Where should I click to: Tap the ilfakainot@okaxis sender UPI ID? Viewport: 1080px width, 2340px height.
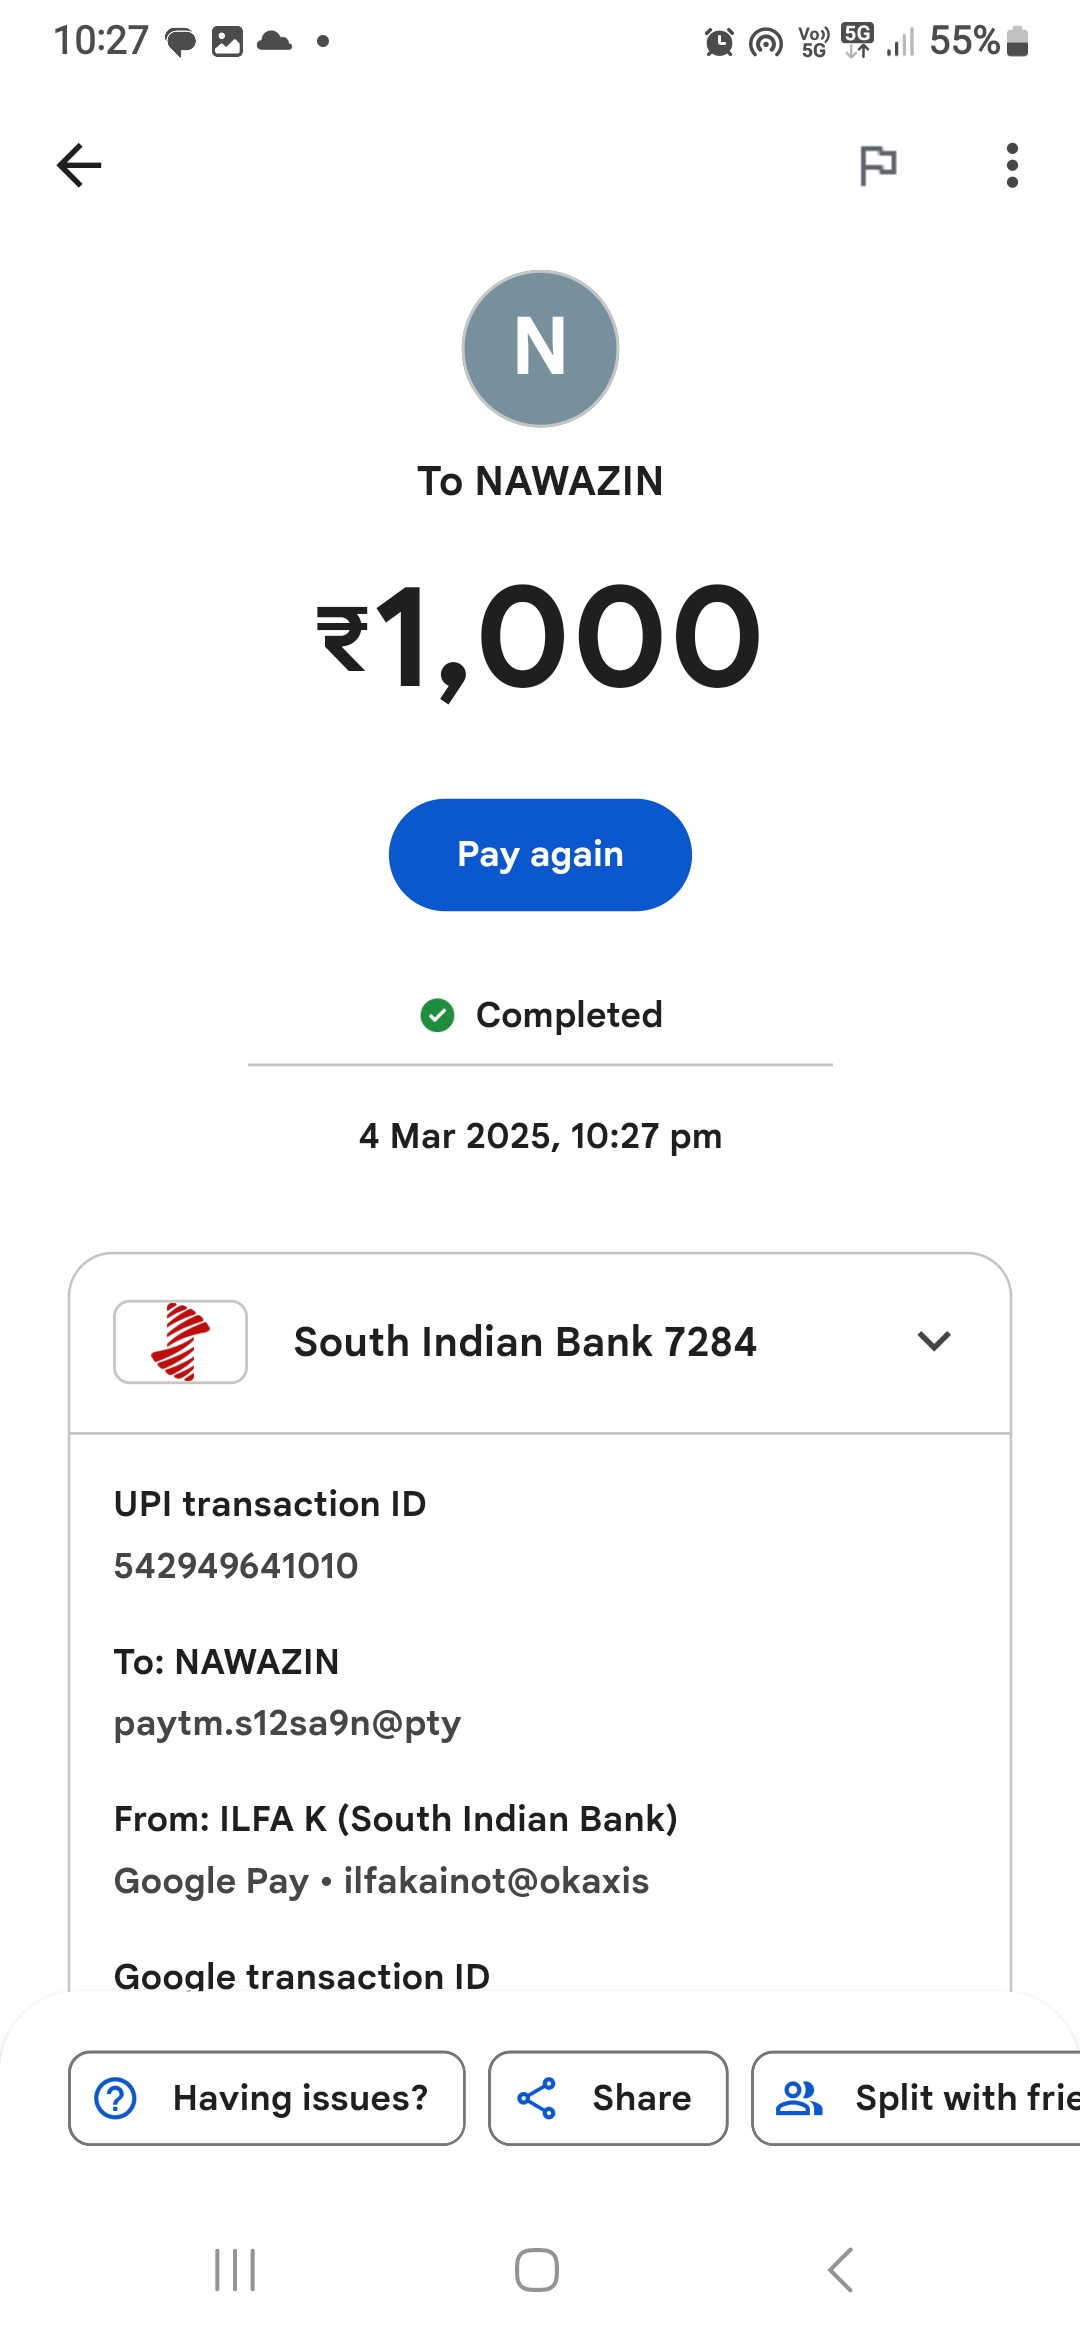(x=496, y=1881)
